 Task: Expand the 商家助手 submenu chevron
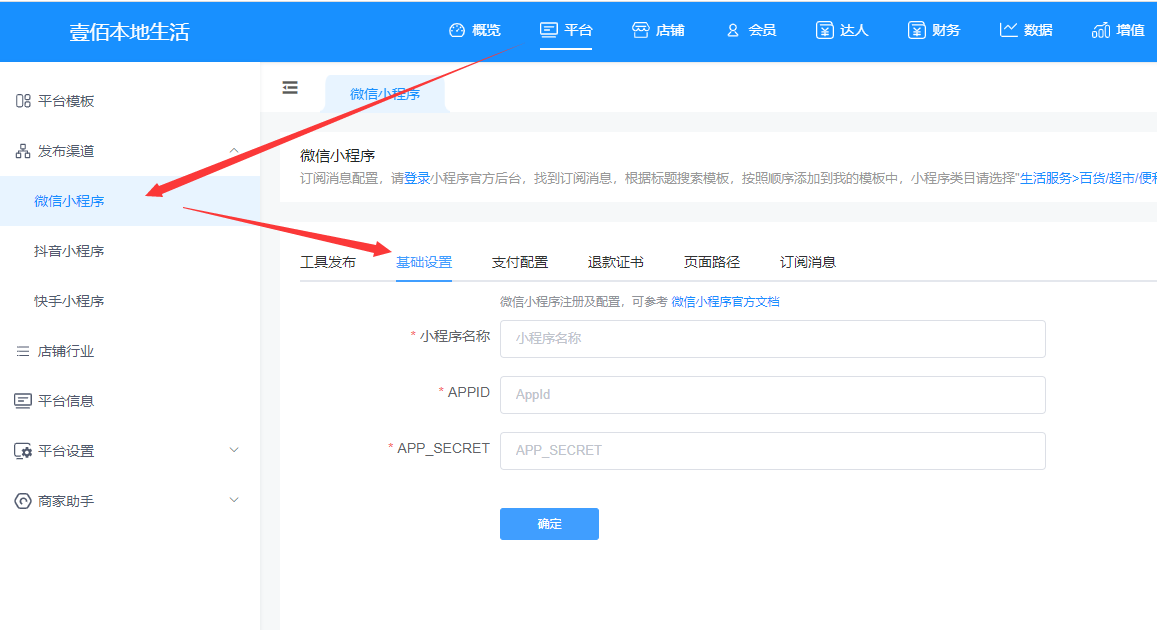[x=234, y=500]
